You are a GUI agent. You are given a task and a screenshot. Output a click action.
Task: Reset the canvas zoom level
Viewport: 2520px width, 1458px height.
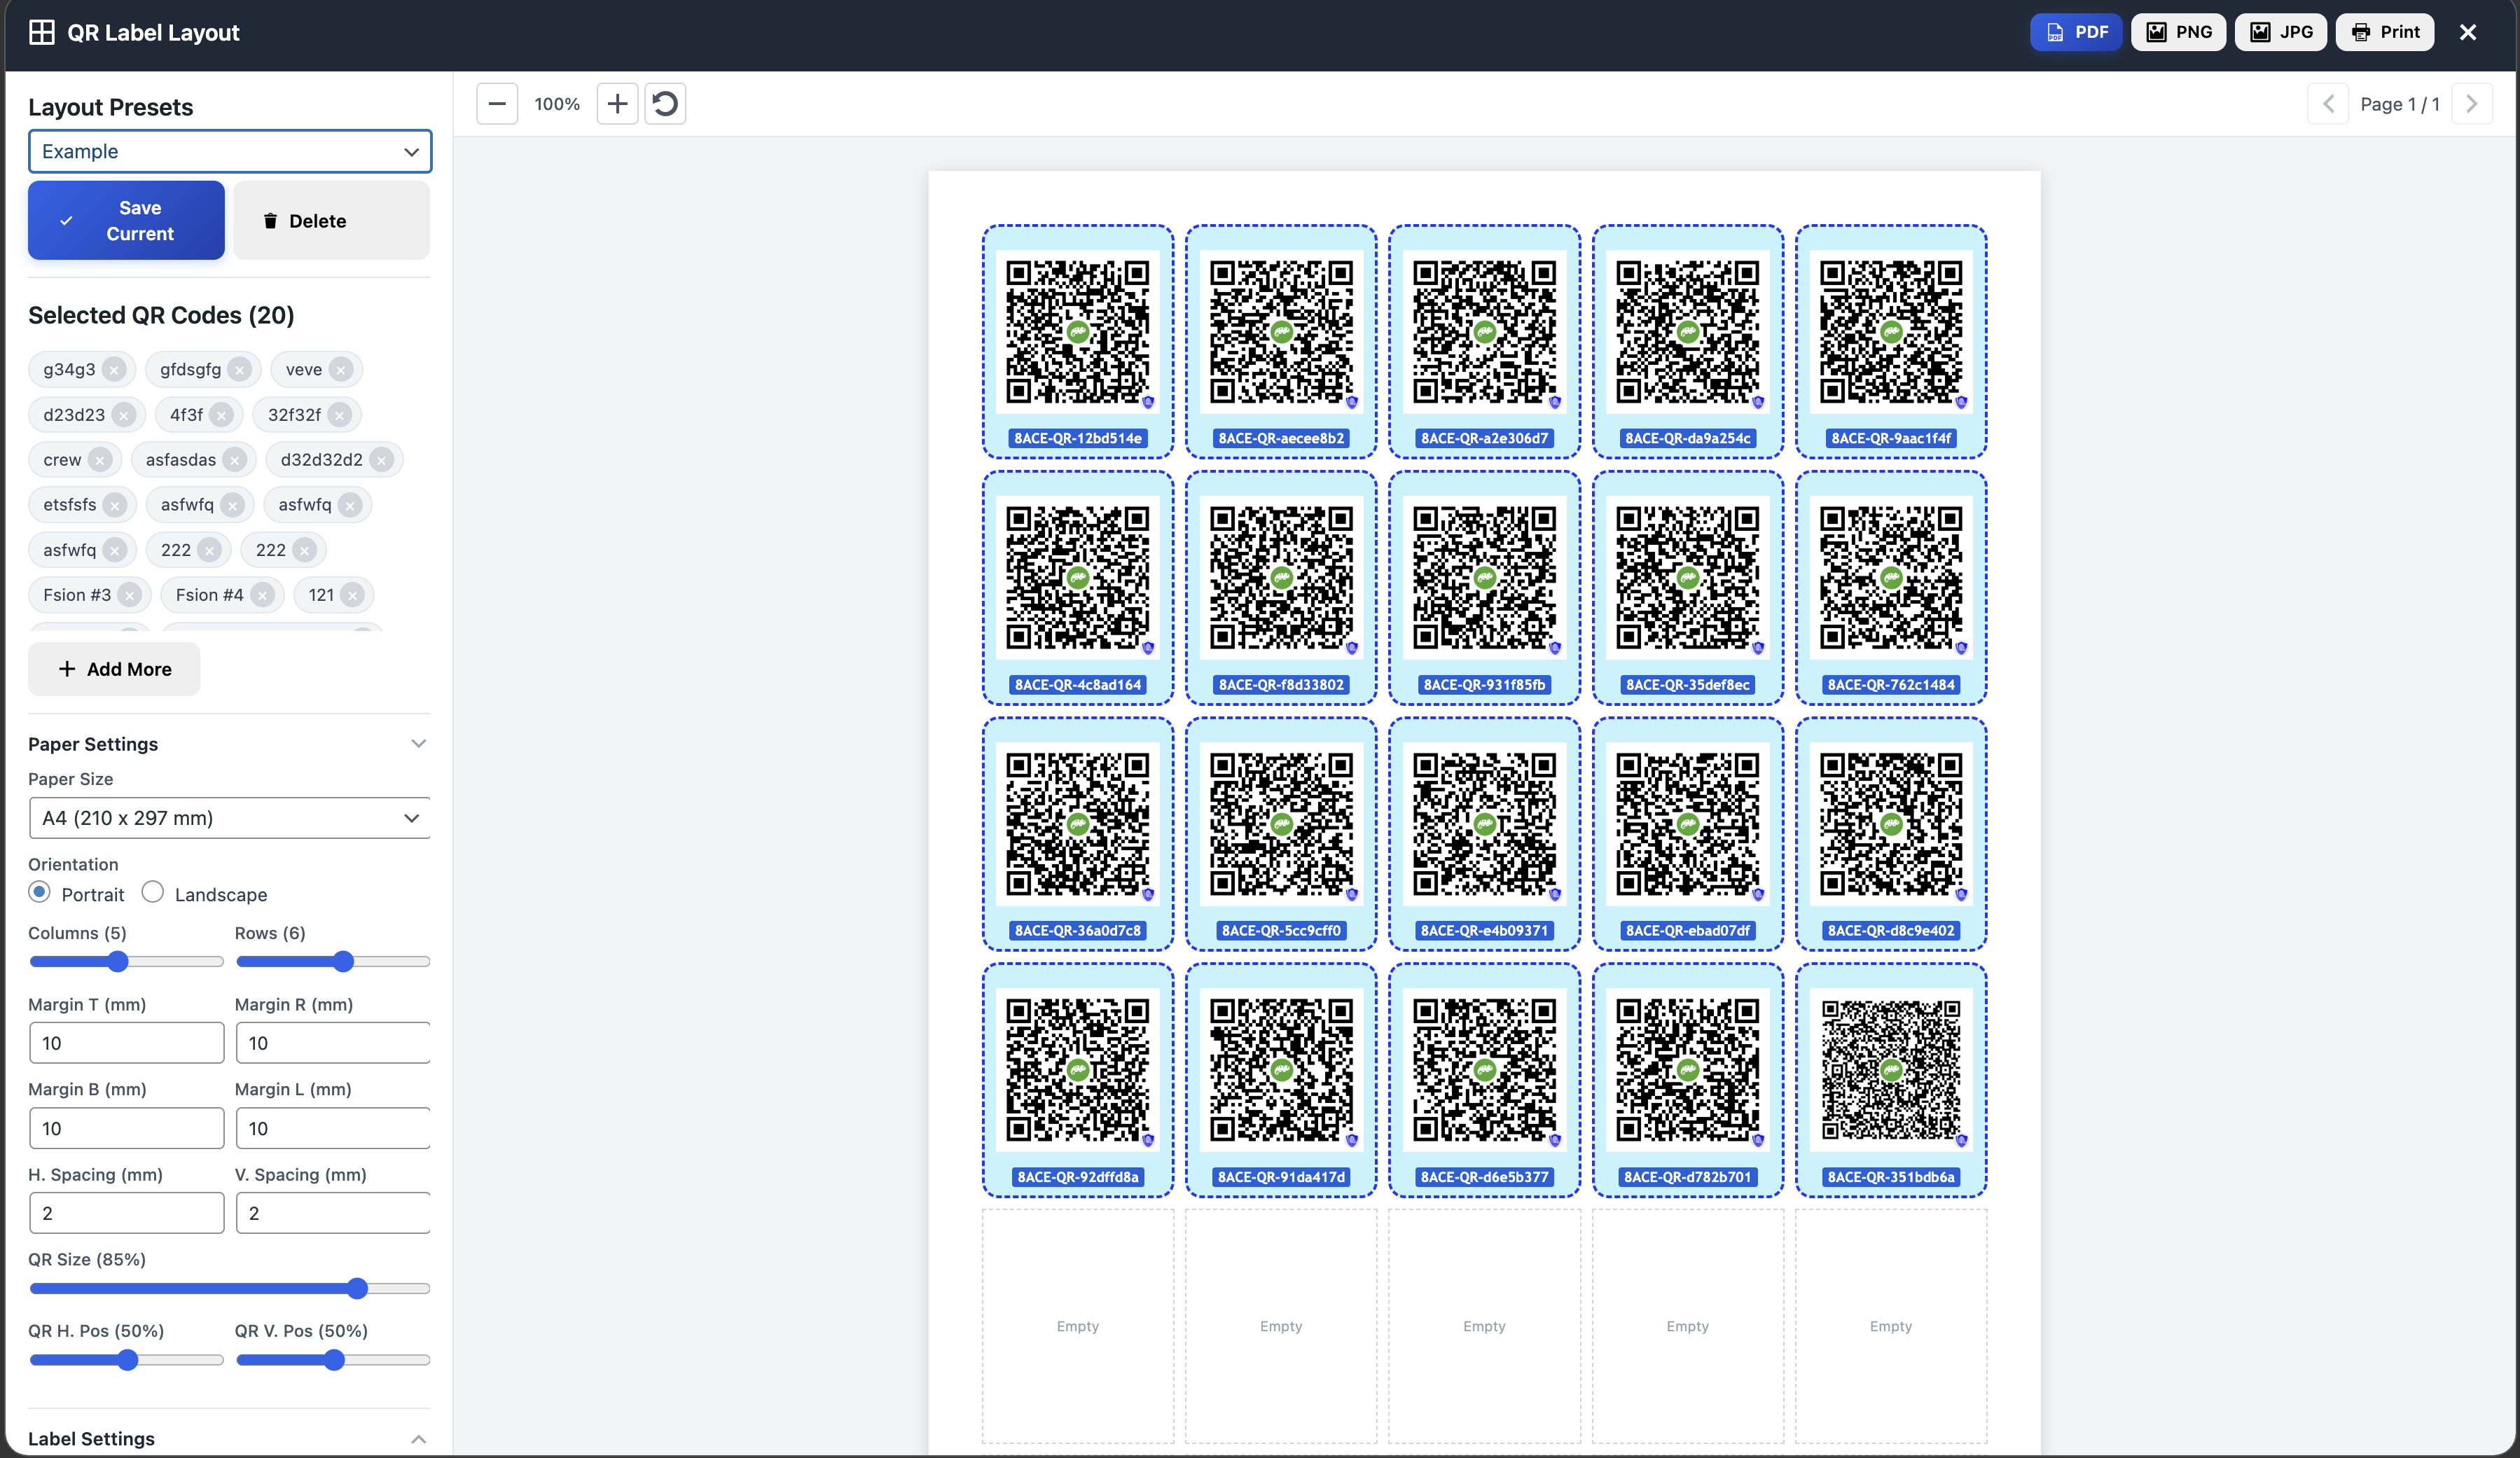[665, 103]
